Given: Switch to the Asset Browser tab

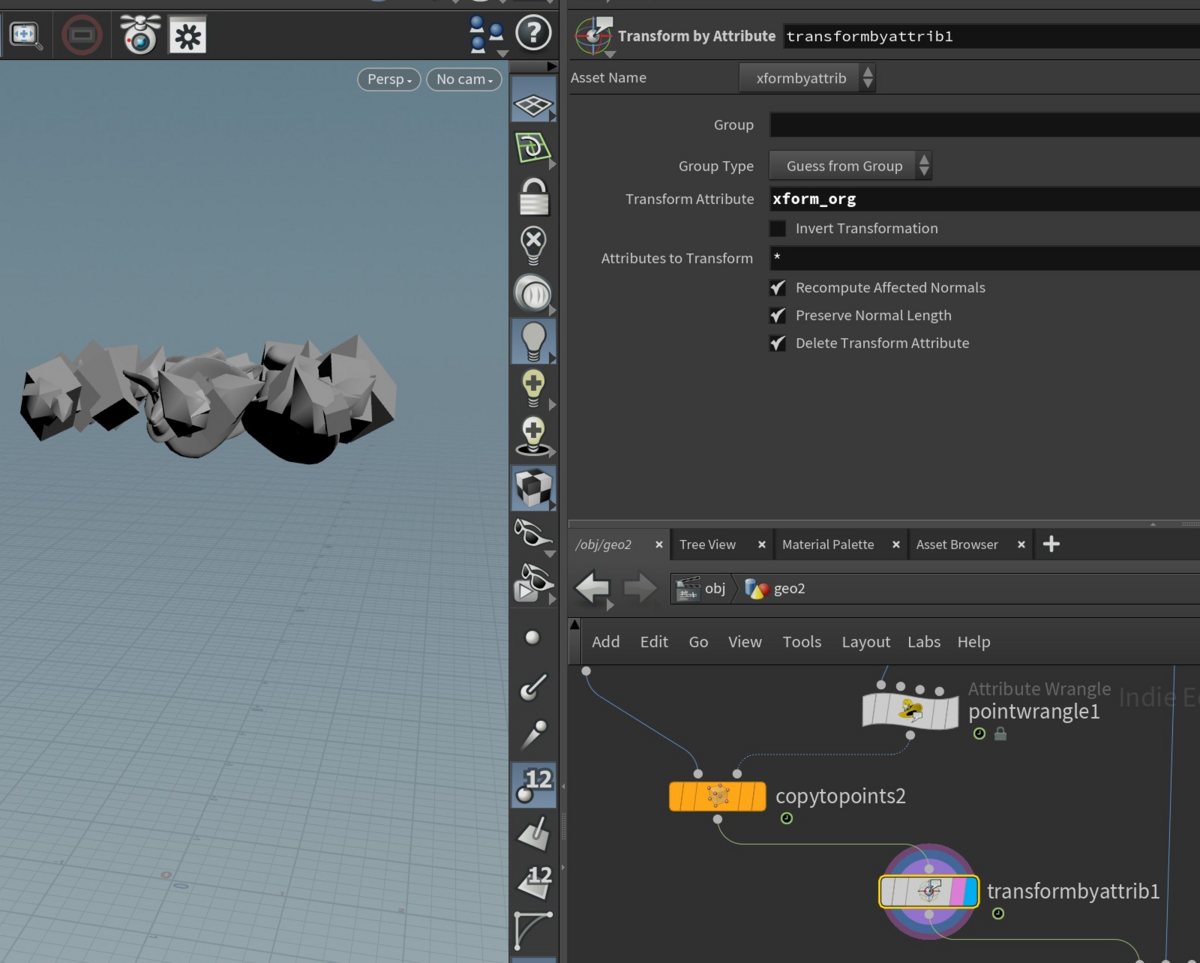Looking at the screenshot, I should click(x=957, y=544).
